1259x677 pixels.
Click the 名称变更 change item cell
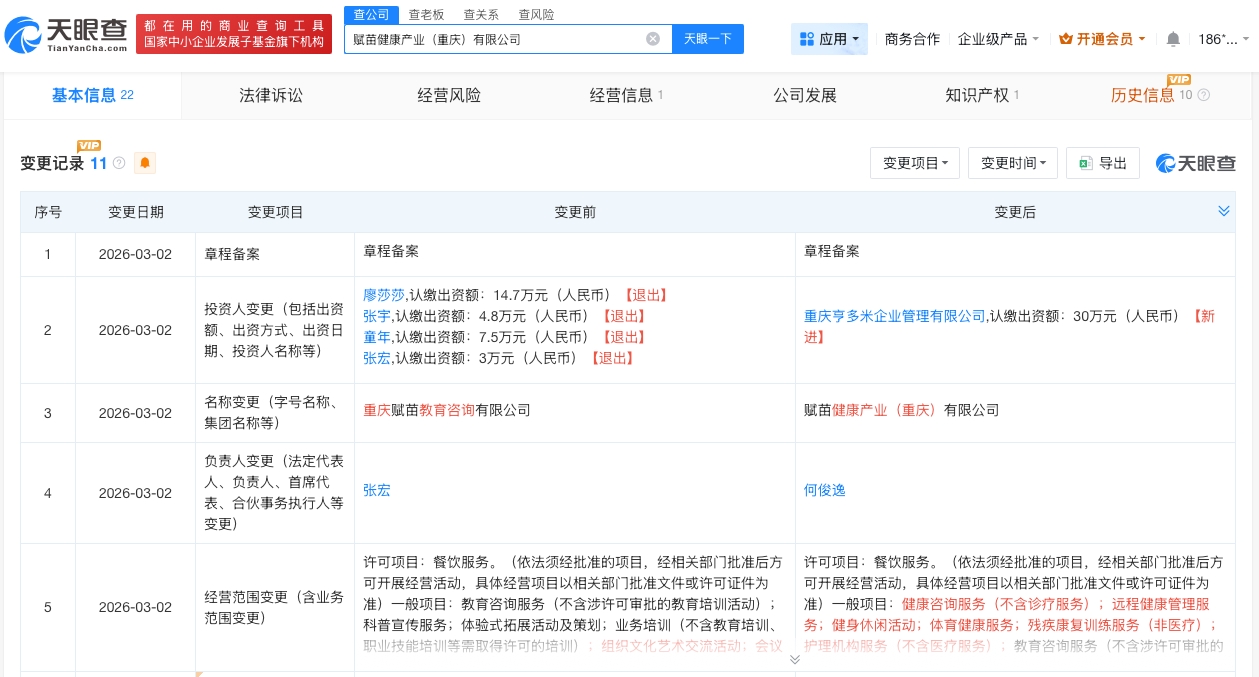click(x=275, y=412)
